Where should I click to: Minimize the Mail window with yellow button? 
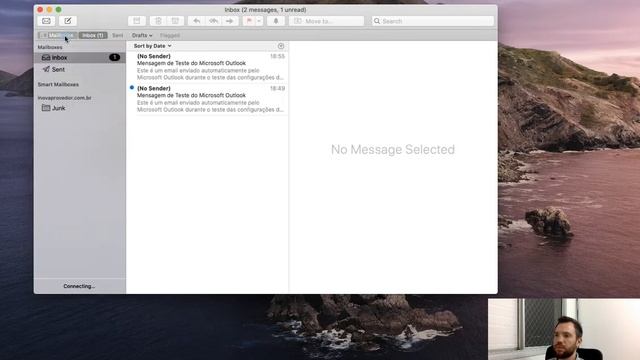pos(49,9)
